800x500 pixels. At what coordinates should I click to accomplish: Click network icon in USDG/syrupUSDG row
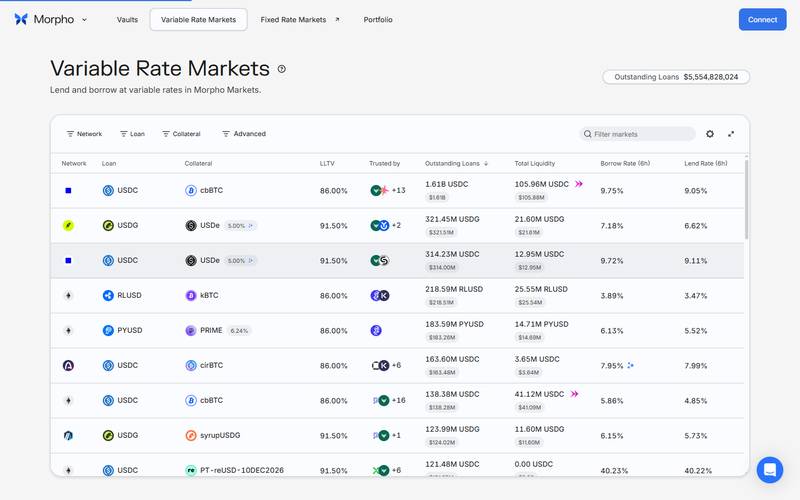68,435
